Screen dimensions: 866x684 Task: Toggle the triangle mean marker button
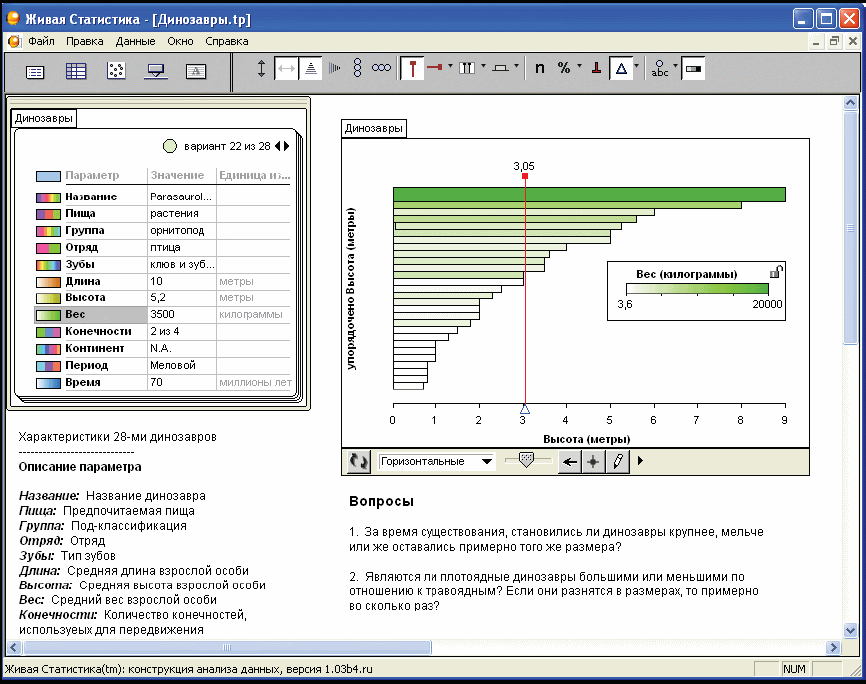click(621, 68)
